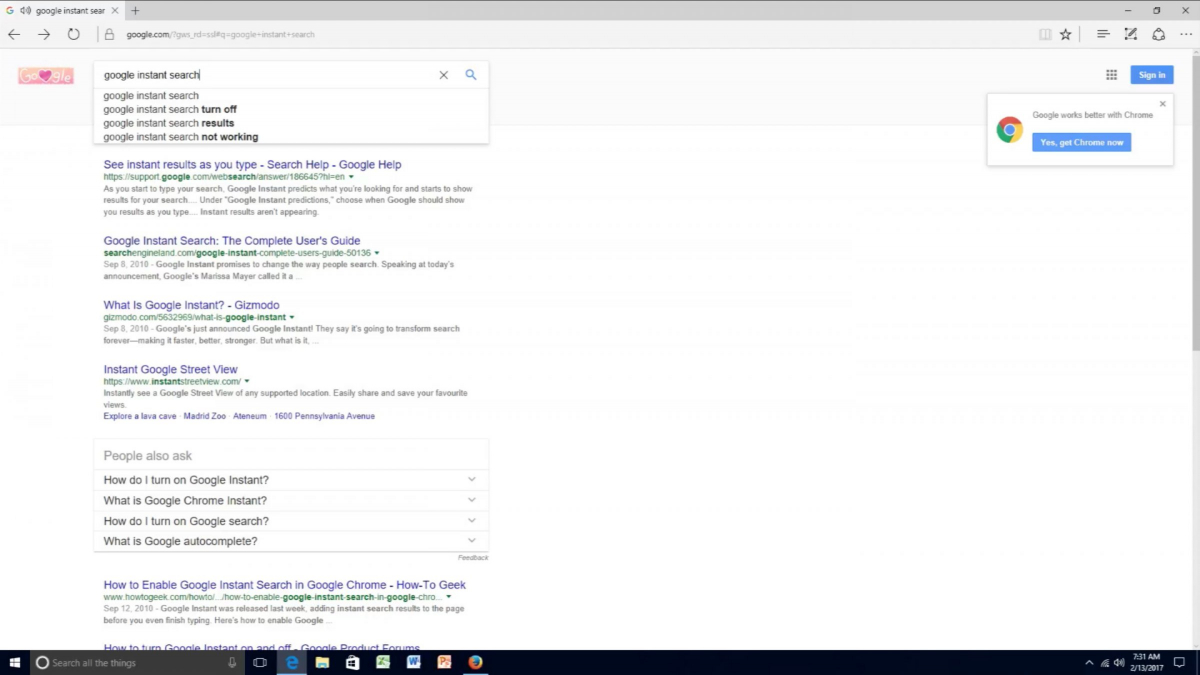This screenshot has width=1200, height=675.
Task: Click the Cortana 'Search all the things' box
Action: pos(135,662)
